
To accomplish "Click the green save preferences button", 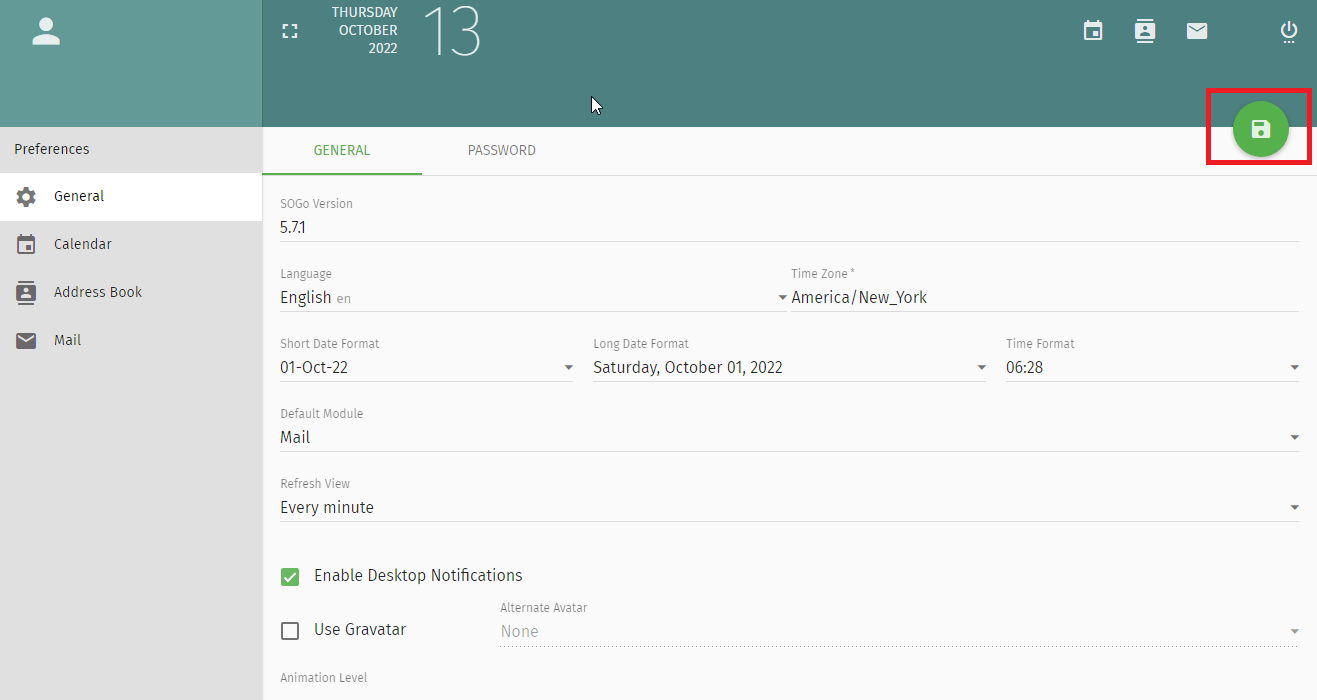I will [1261, 129].
